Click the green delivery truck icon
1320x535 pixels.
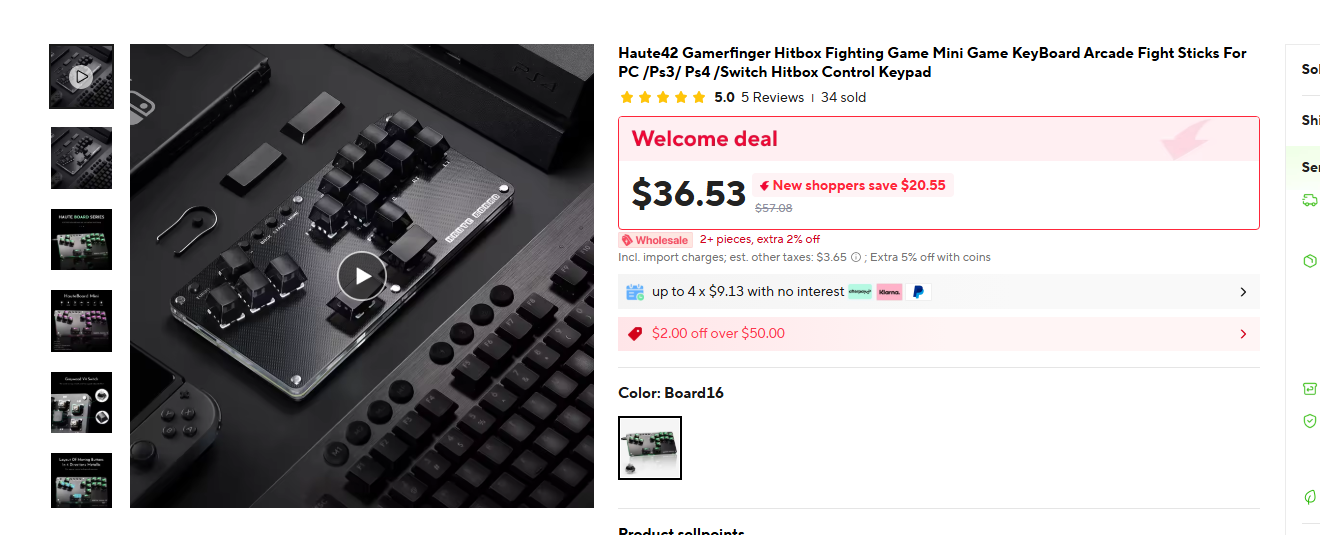tap(1309, 200)
